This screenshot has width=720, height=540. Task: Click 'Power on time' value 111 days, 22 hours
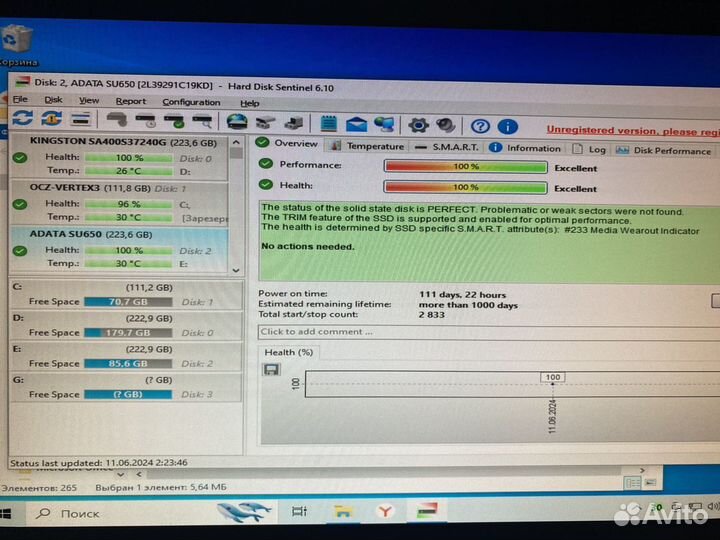tap(462, 295)
